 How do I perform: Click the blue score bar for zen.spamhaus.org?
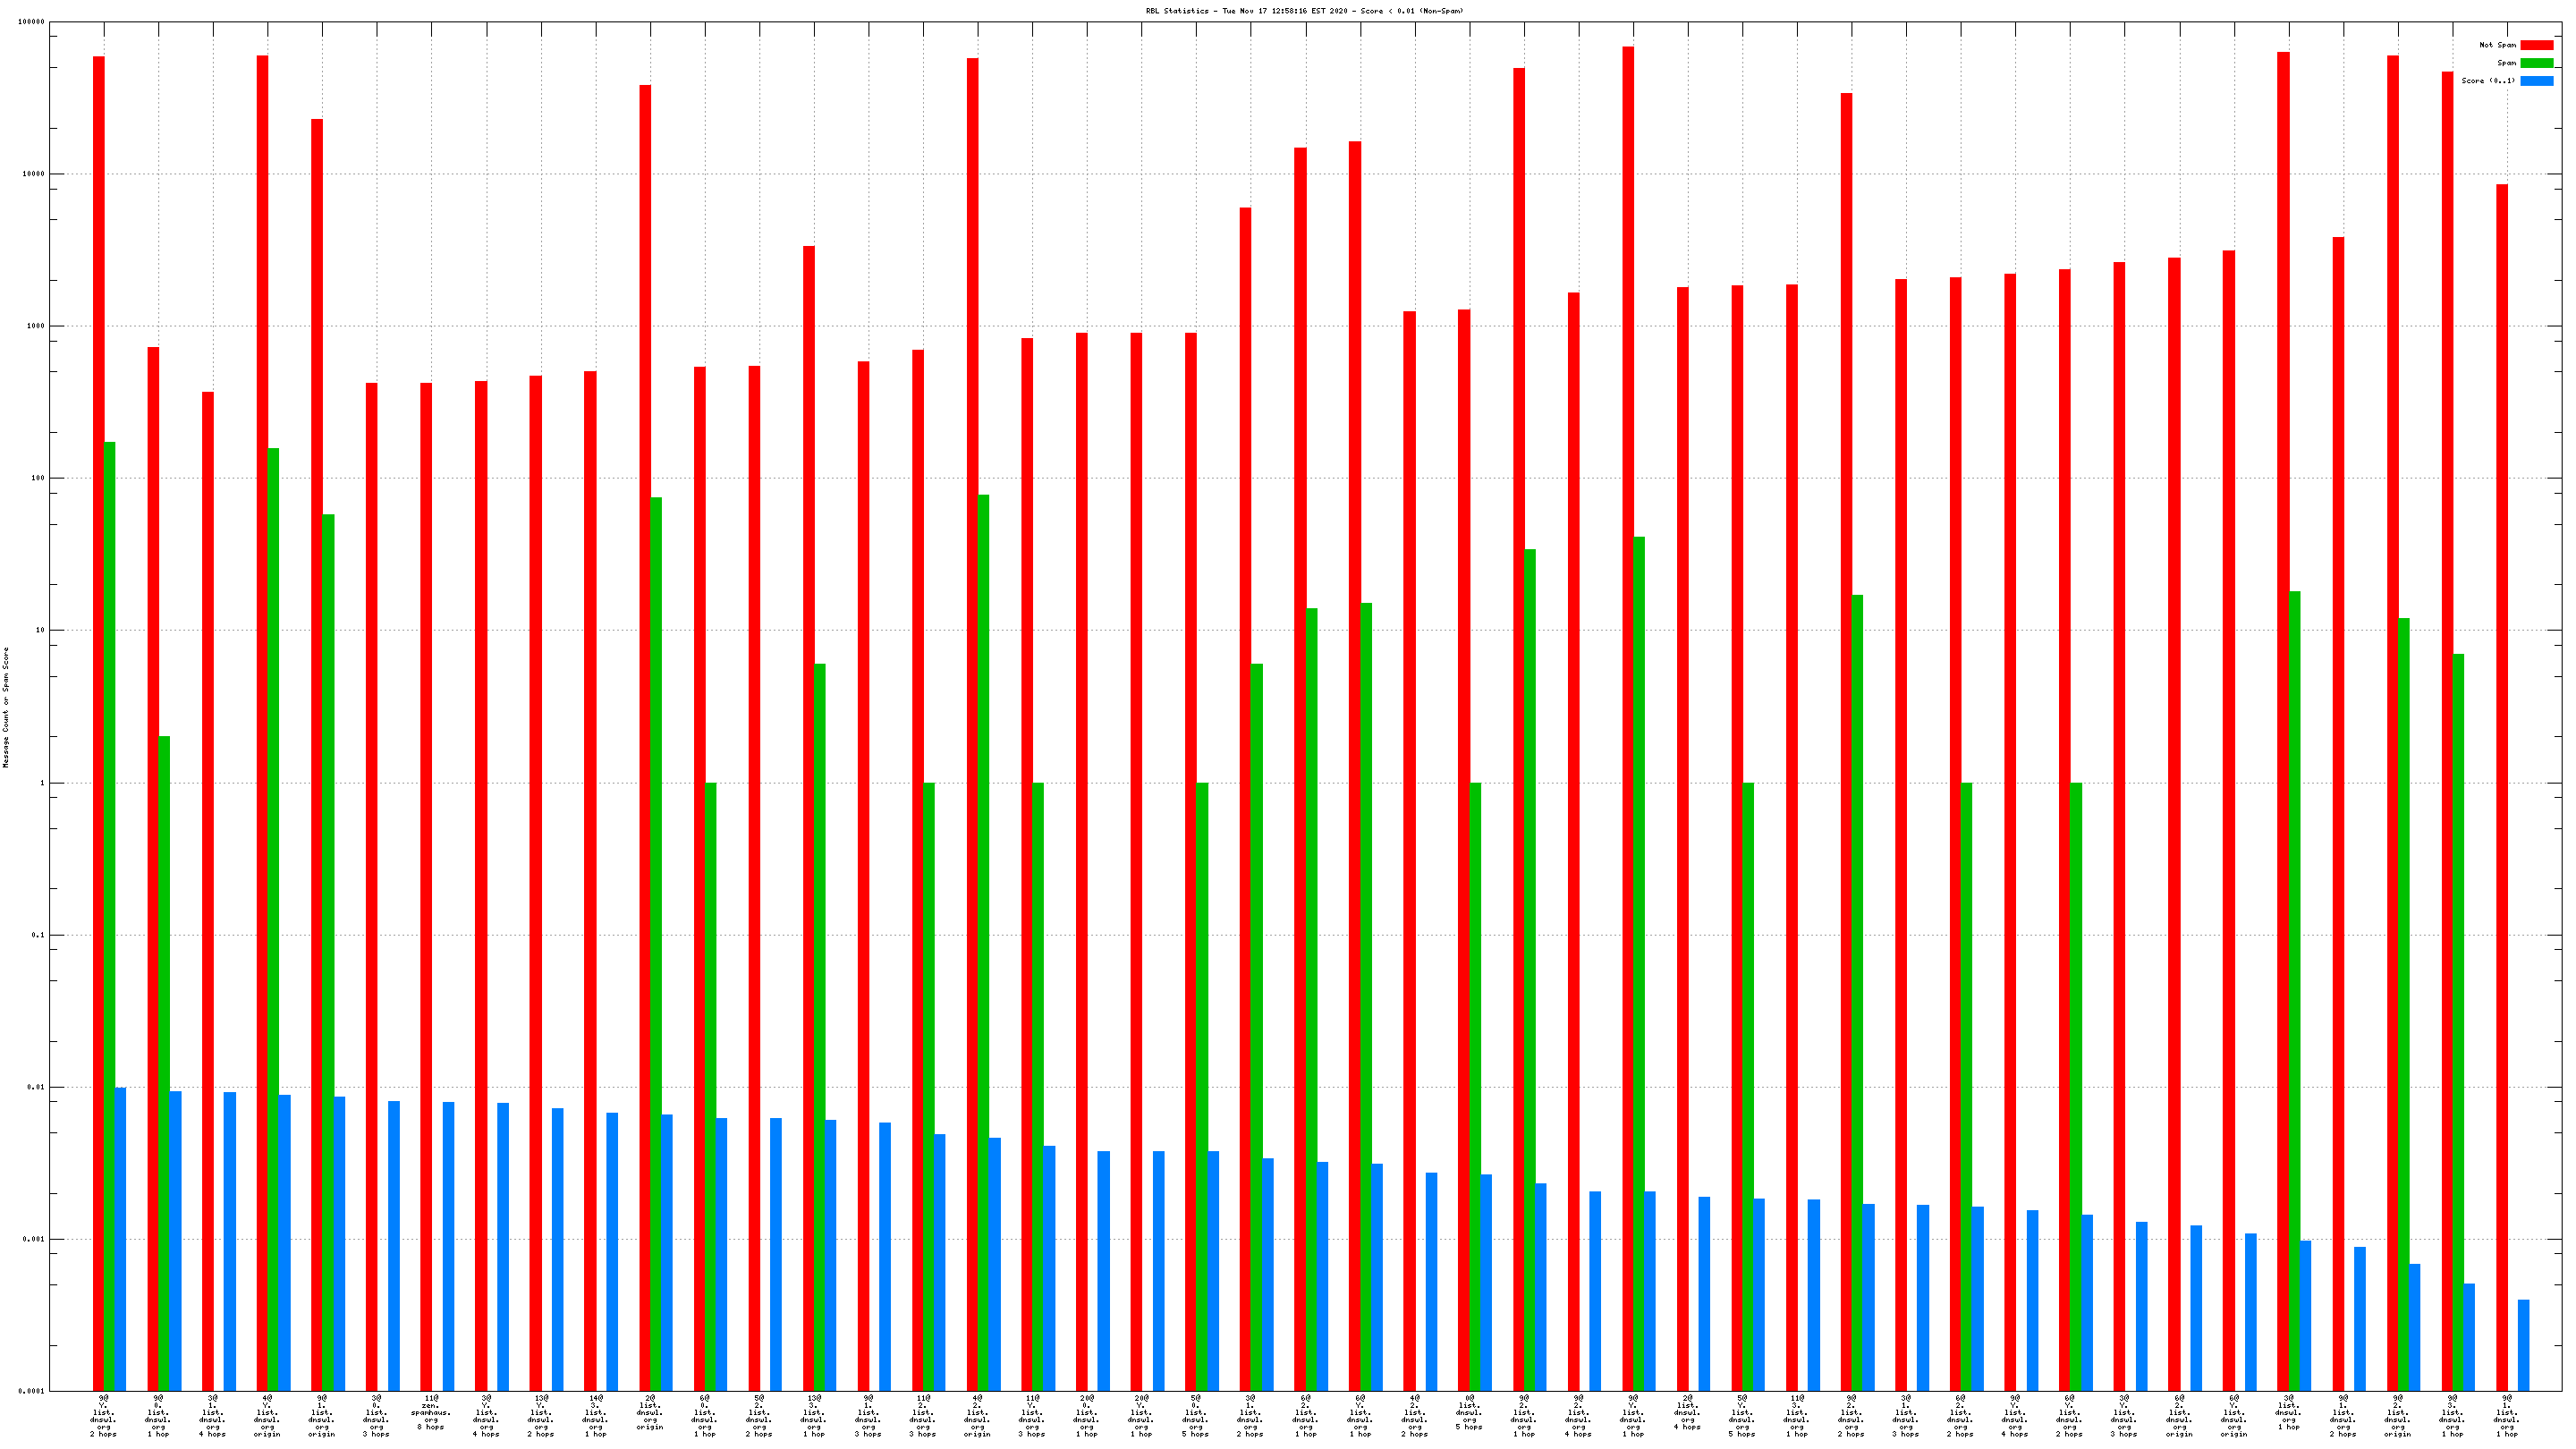click(448, 1245)
